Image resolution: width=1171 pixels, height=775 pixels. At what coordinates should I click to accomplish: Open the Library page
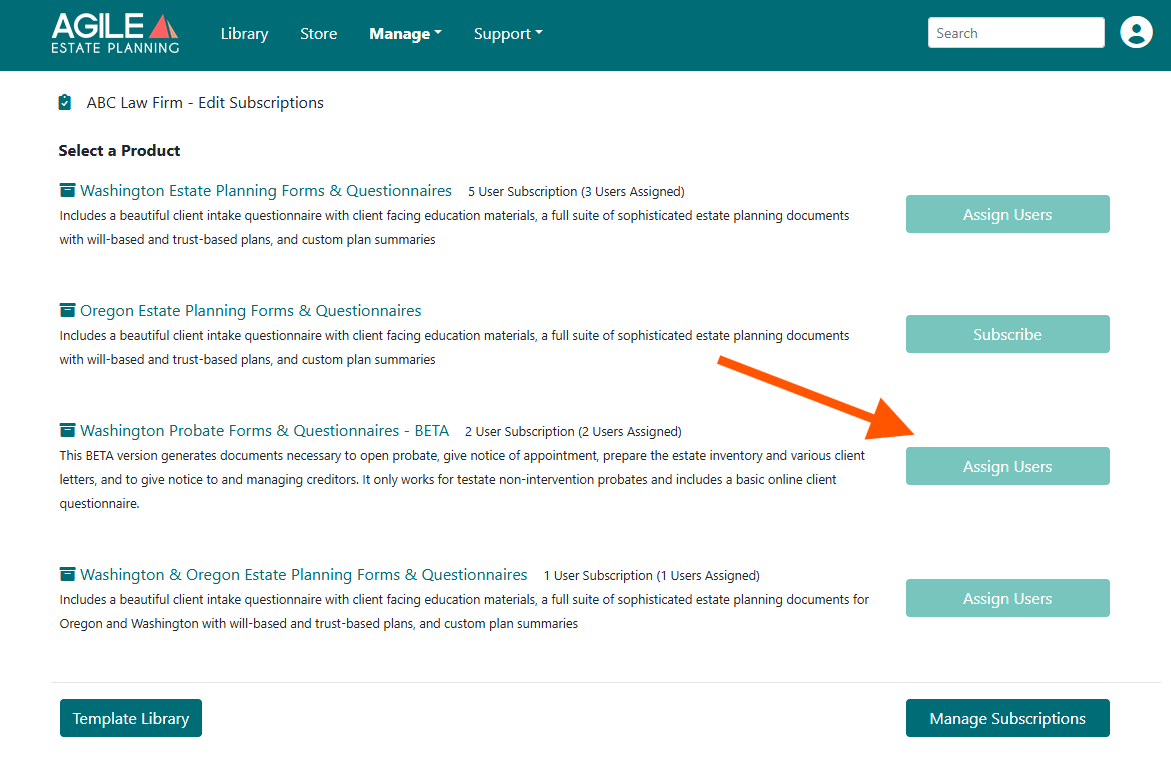tap(244, 34)
